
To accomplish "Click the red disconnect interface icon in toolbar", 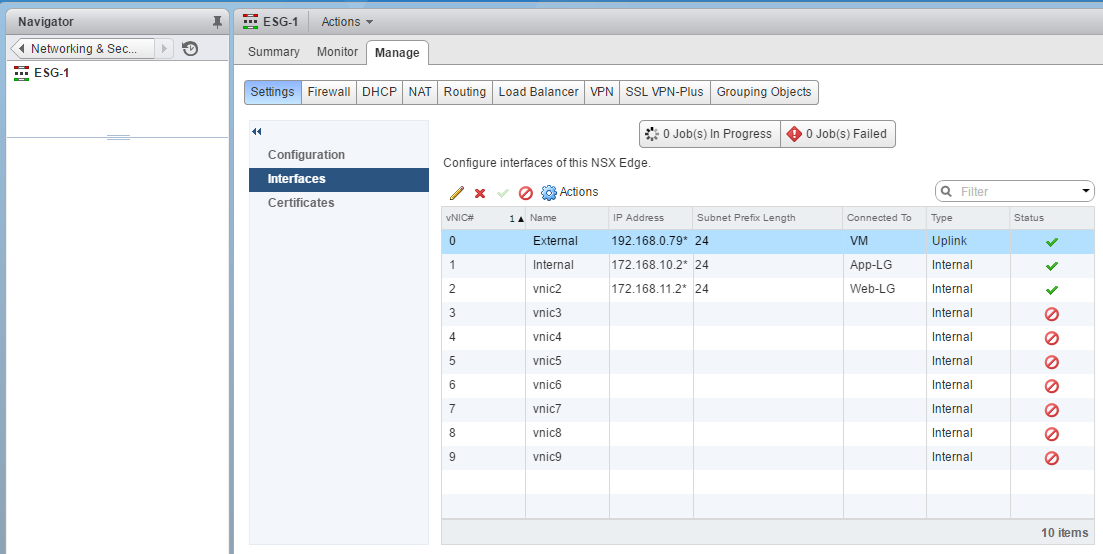I will pos(526,193).
